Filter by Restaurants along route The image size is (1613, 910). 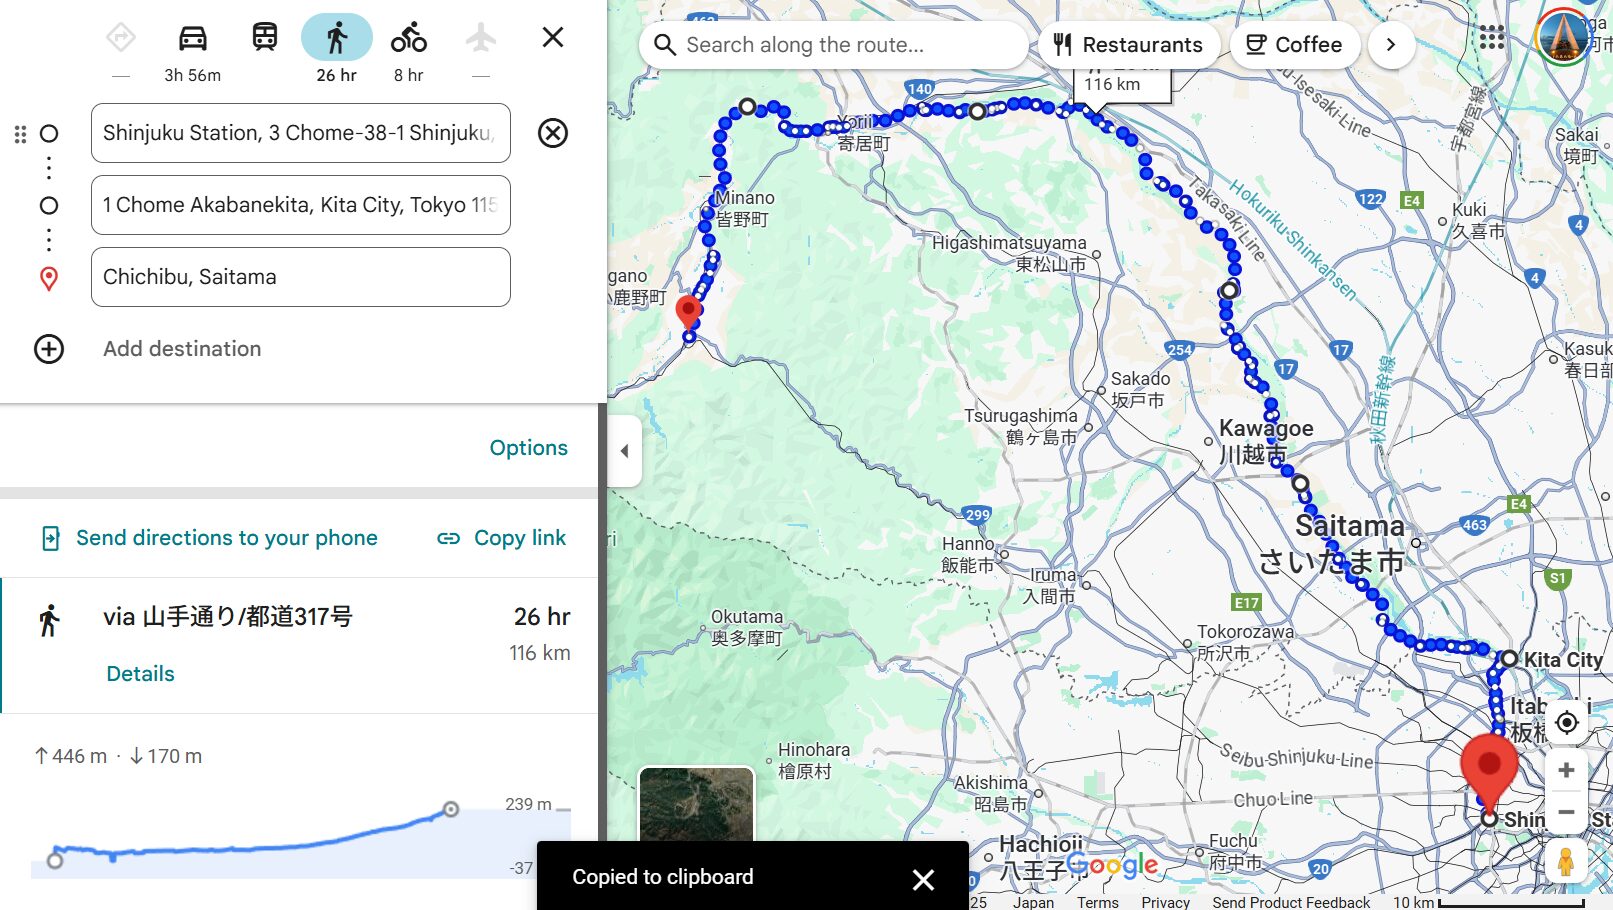coord(1128,45)
